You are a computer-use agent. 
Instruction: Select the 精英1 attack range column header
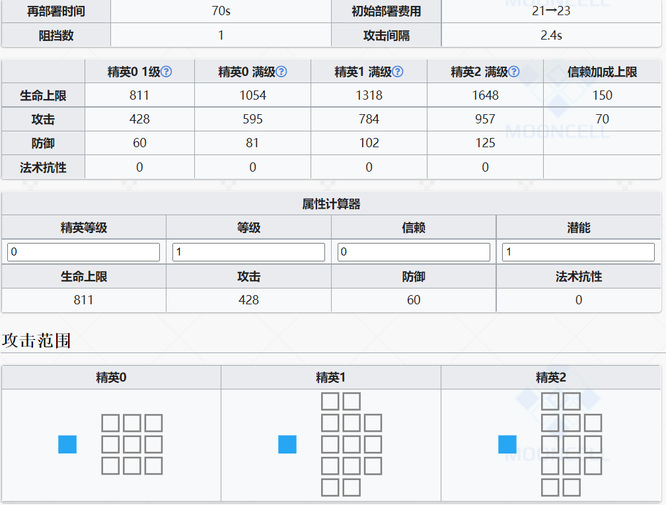pyautogui.click(x=331, y=377)
